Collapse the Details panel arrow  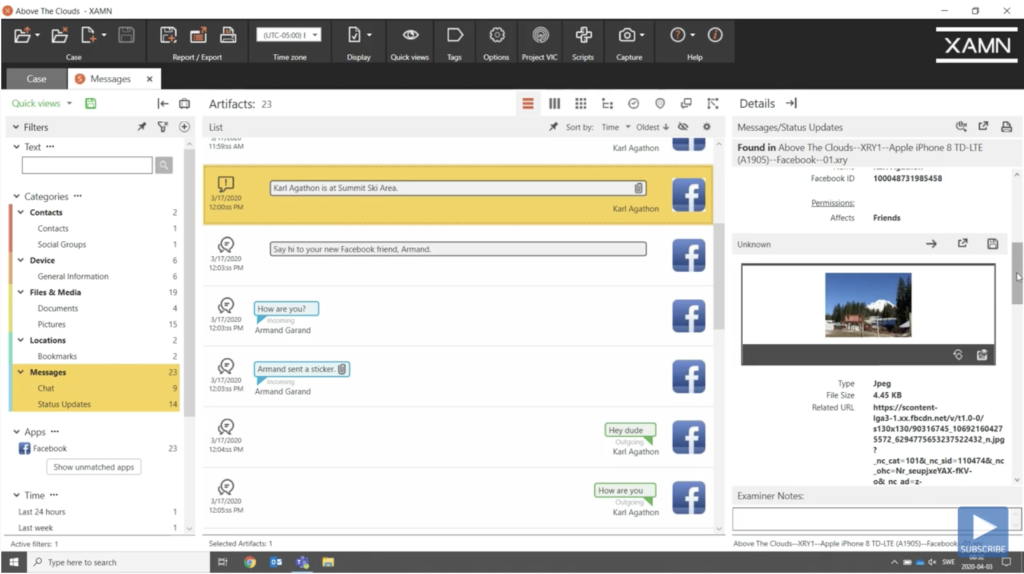(792, 103)
